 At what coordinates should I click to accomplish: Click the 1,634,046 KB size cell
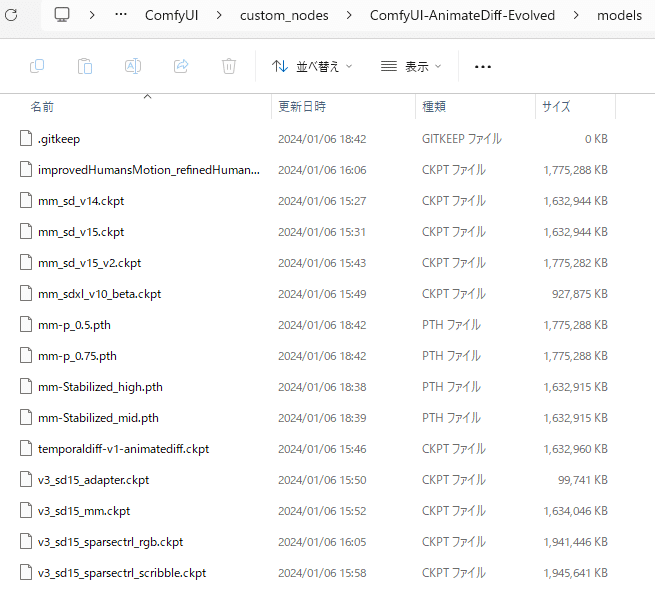576,511
